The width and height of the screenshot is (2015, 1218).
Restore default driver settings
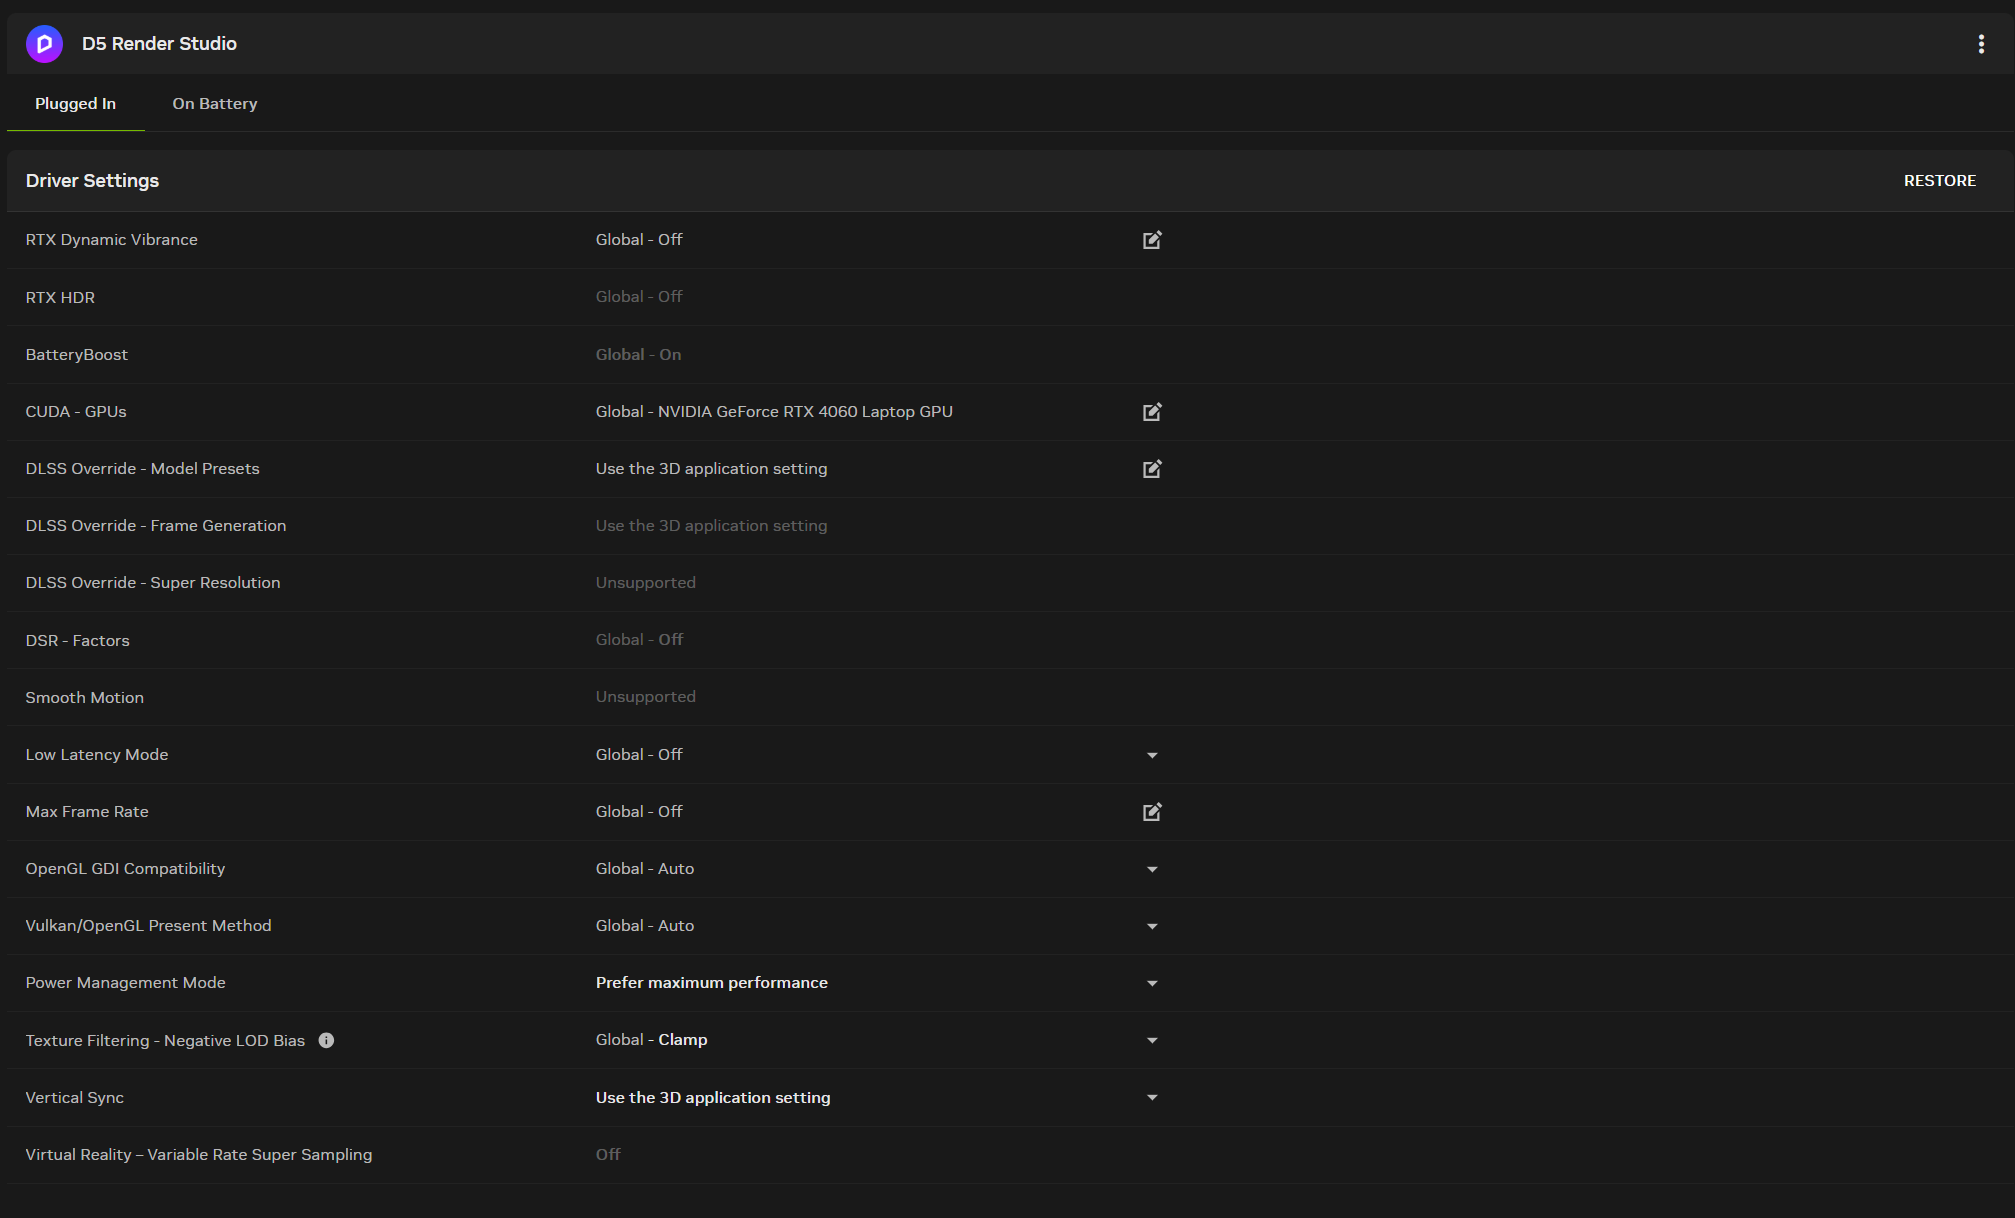click(x=1939, y=181)
